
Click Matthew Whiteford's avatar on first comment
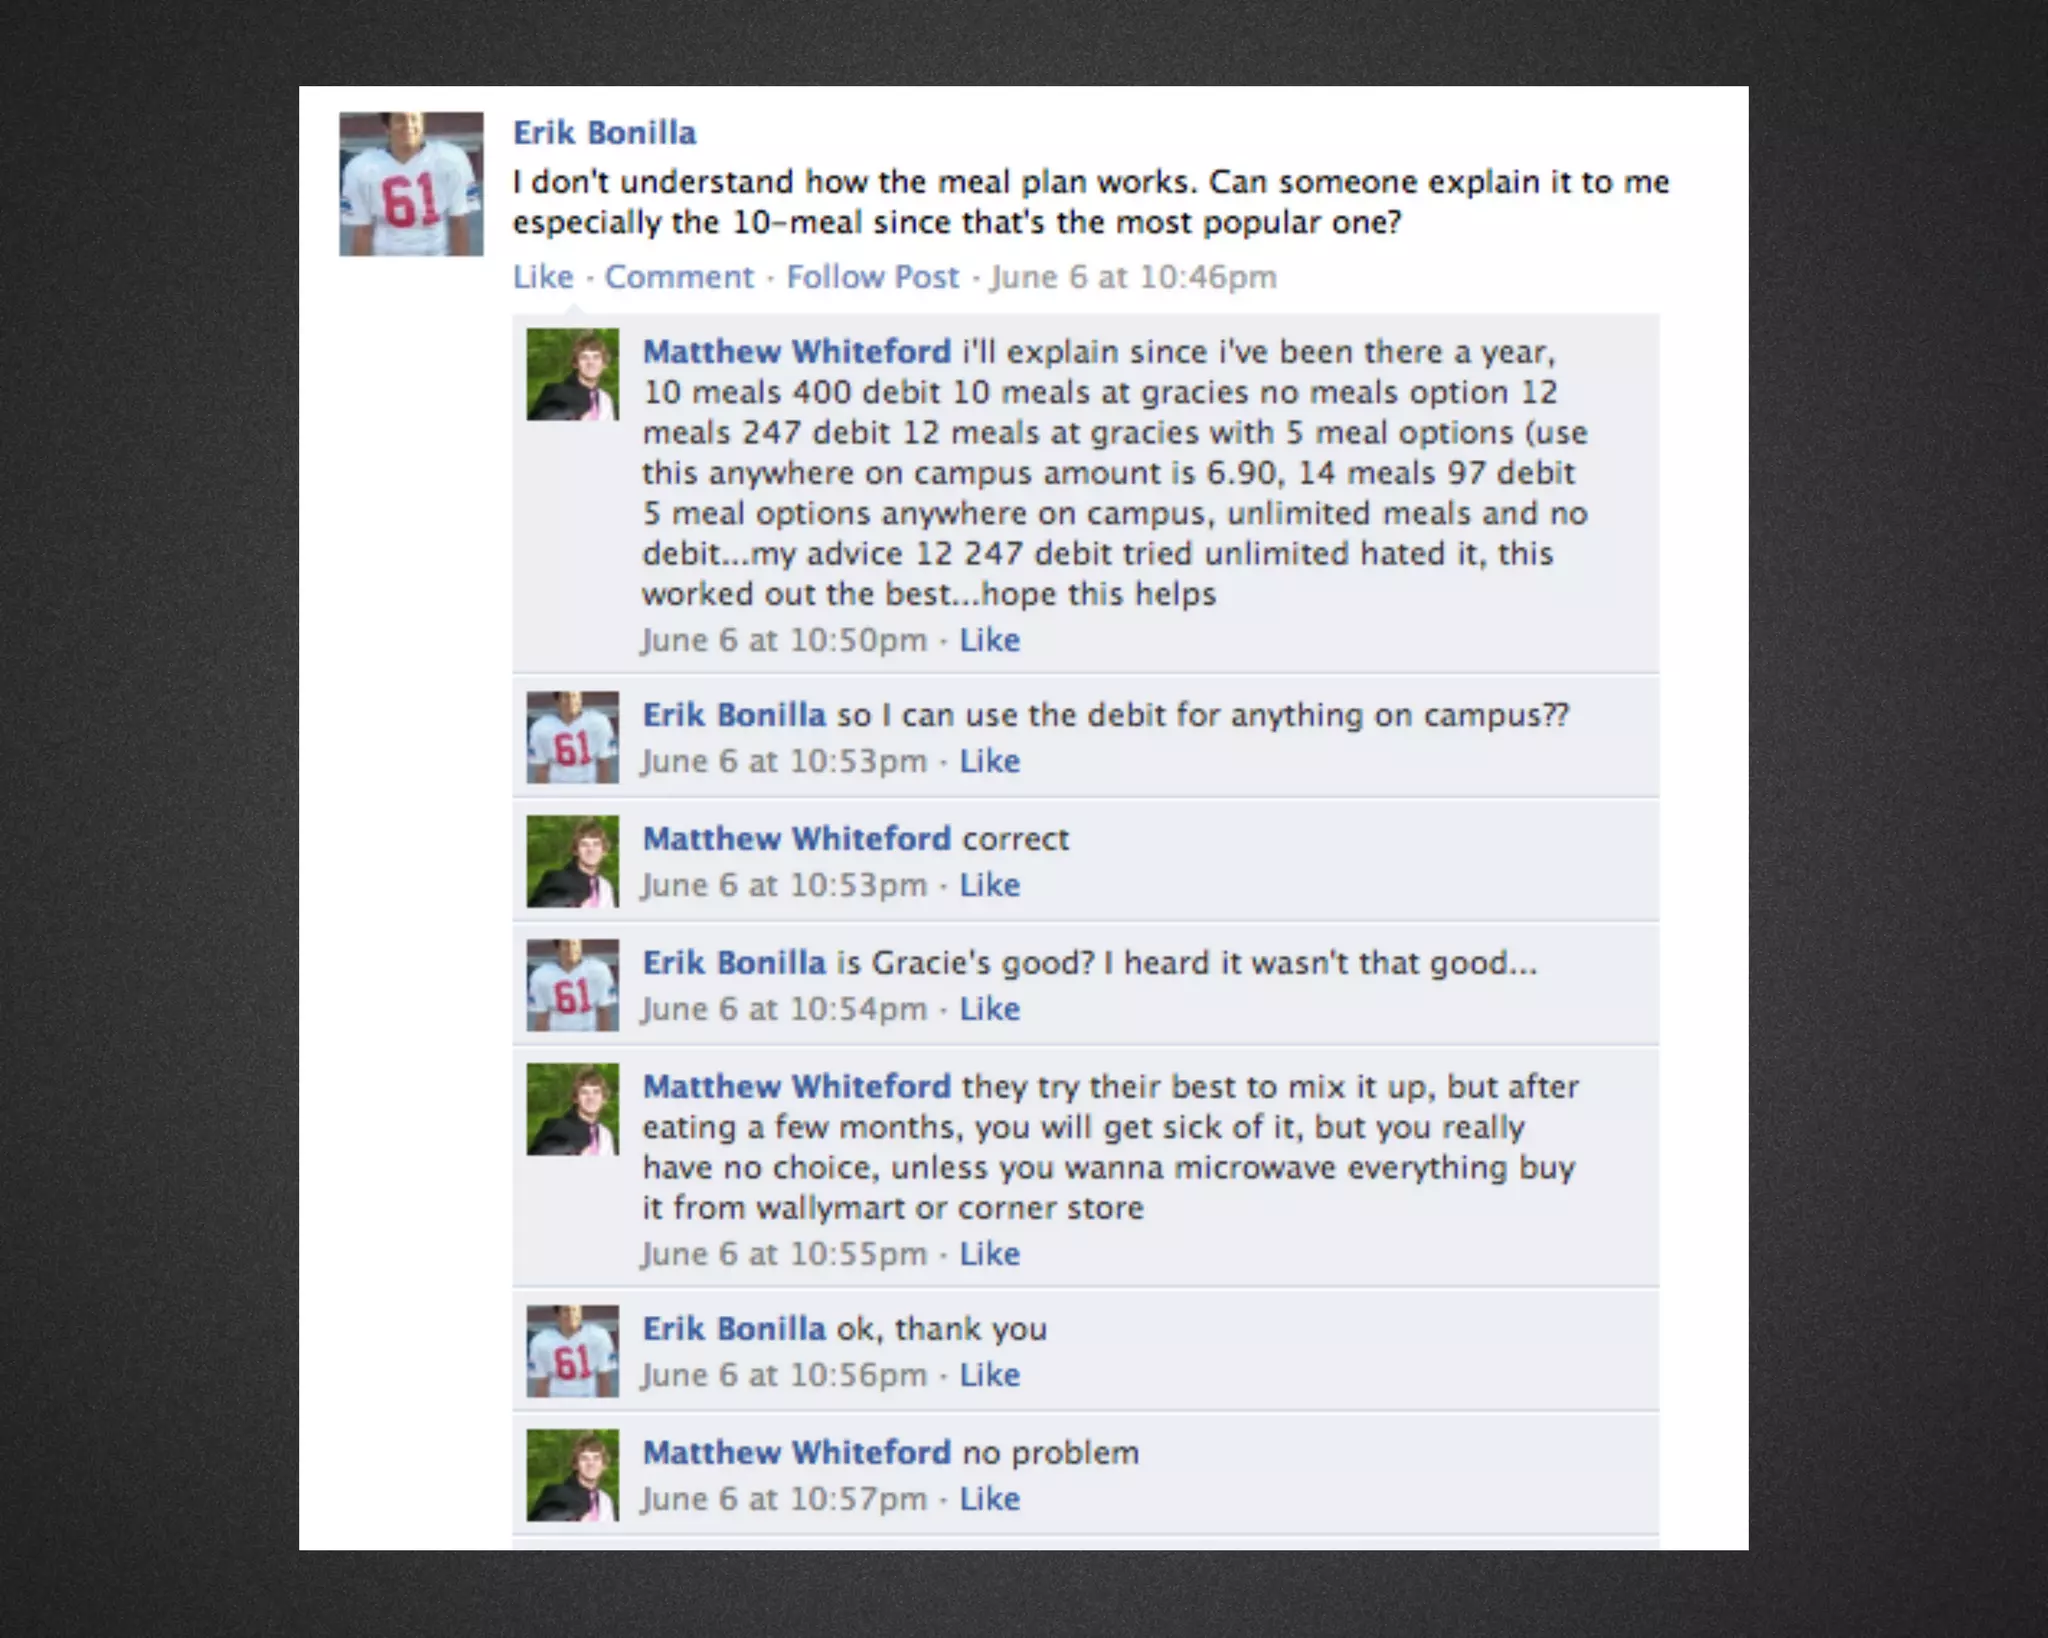(x=573, y=374)
